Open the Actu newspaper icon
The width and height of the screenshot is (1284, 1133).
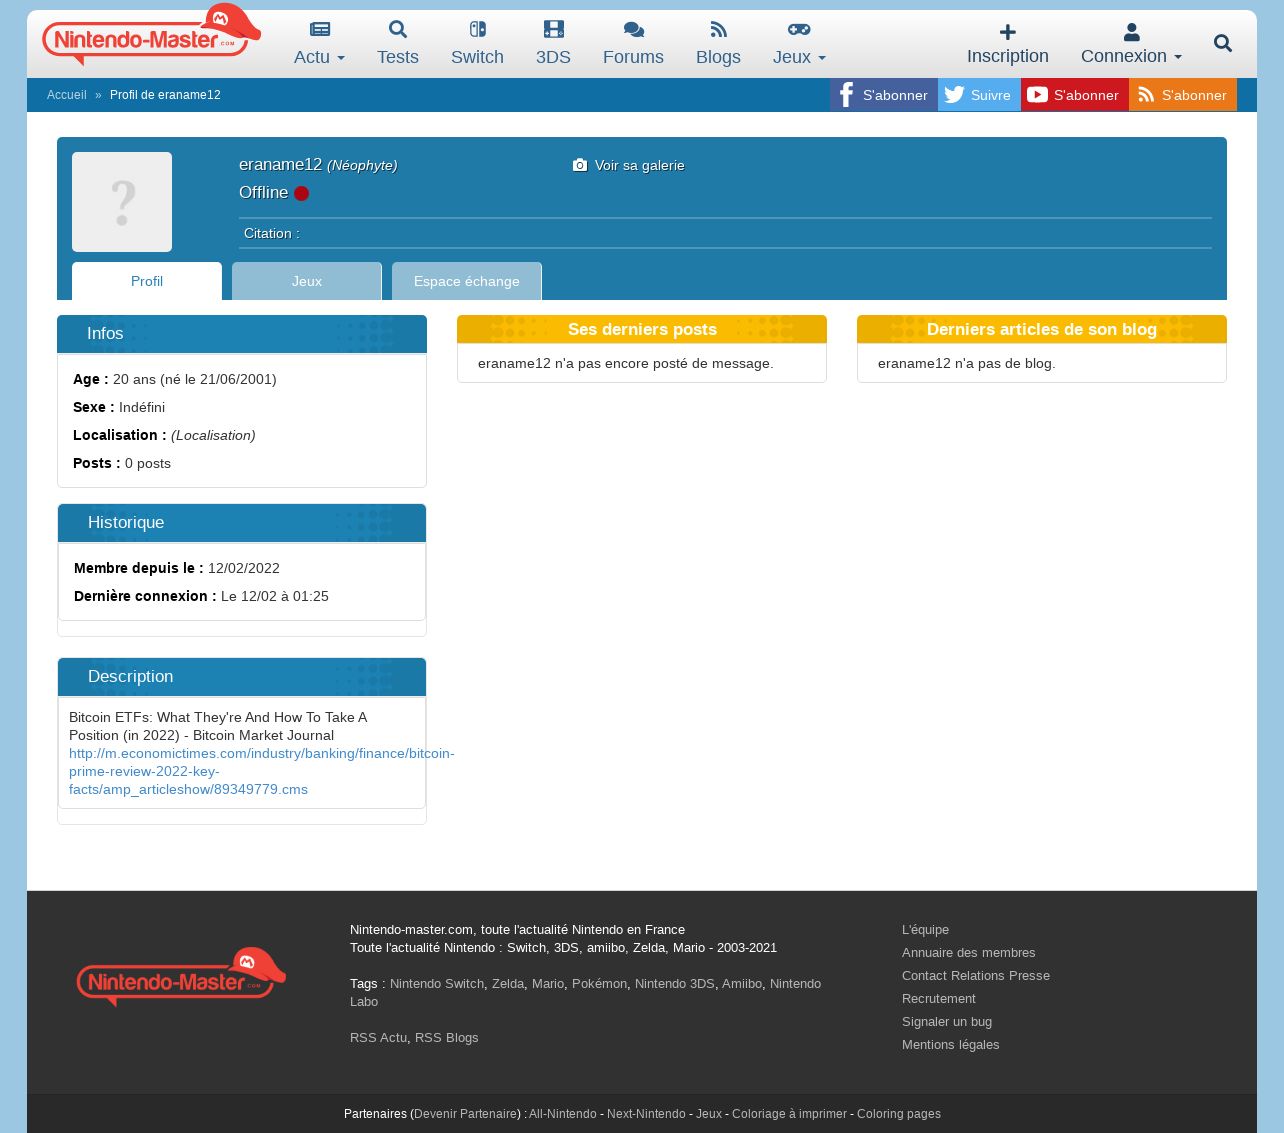click(320, 30)
